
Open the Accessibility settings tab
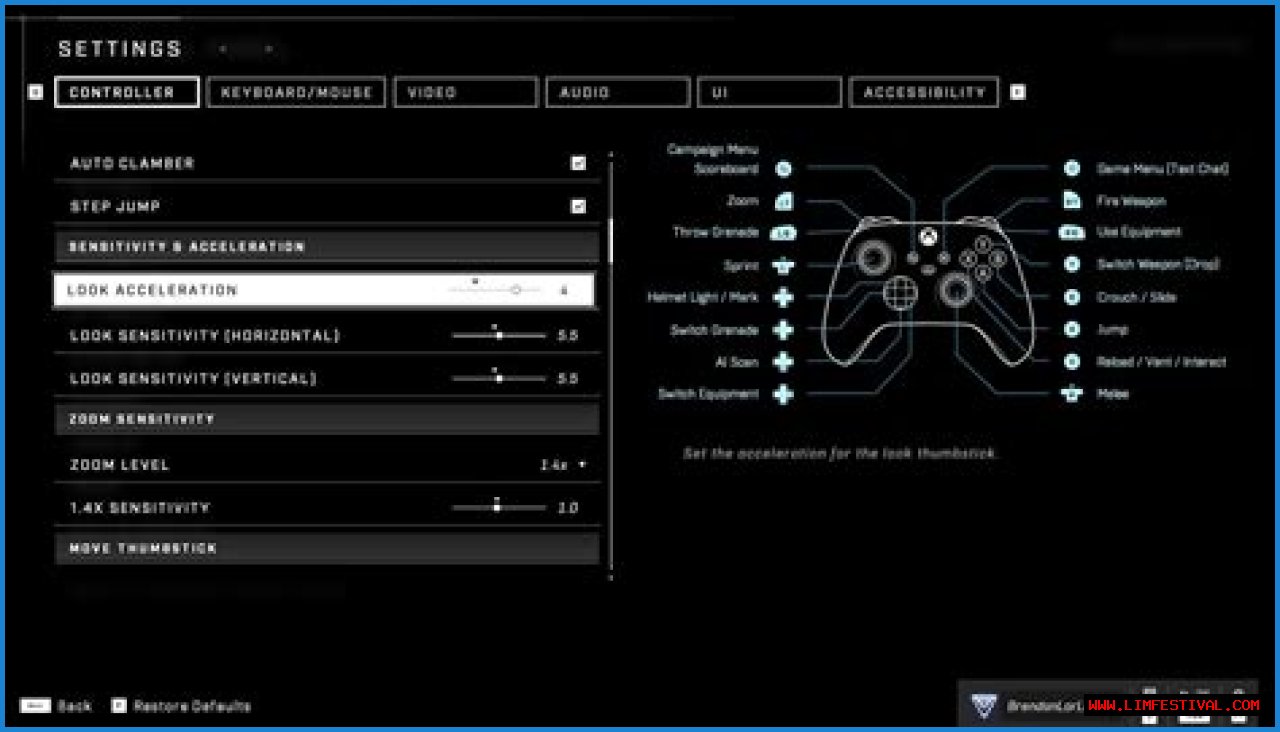(x=924, y=92)
